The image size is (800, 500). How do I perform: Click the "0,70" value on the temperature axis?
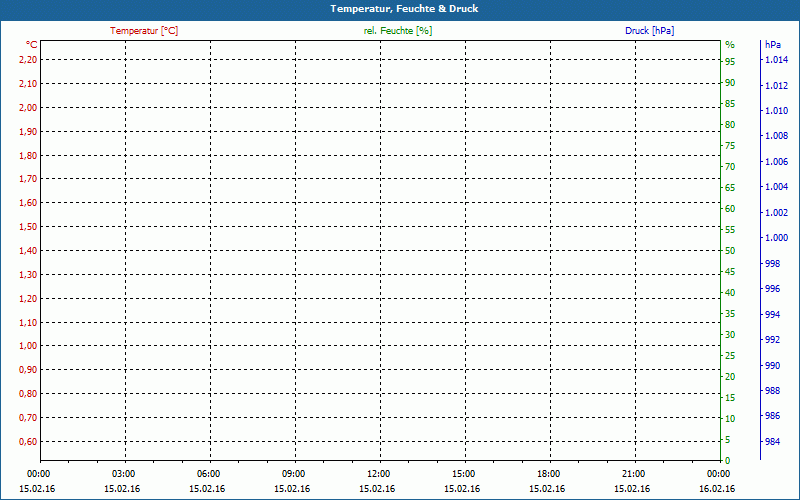28,418
